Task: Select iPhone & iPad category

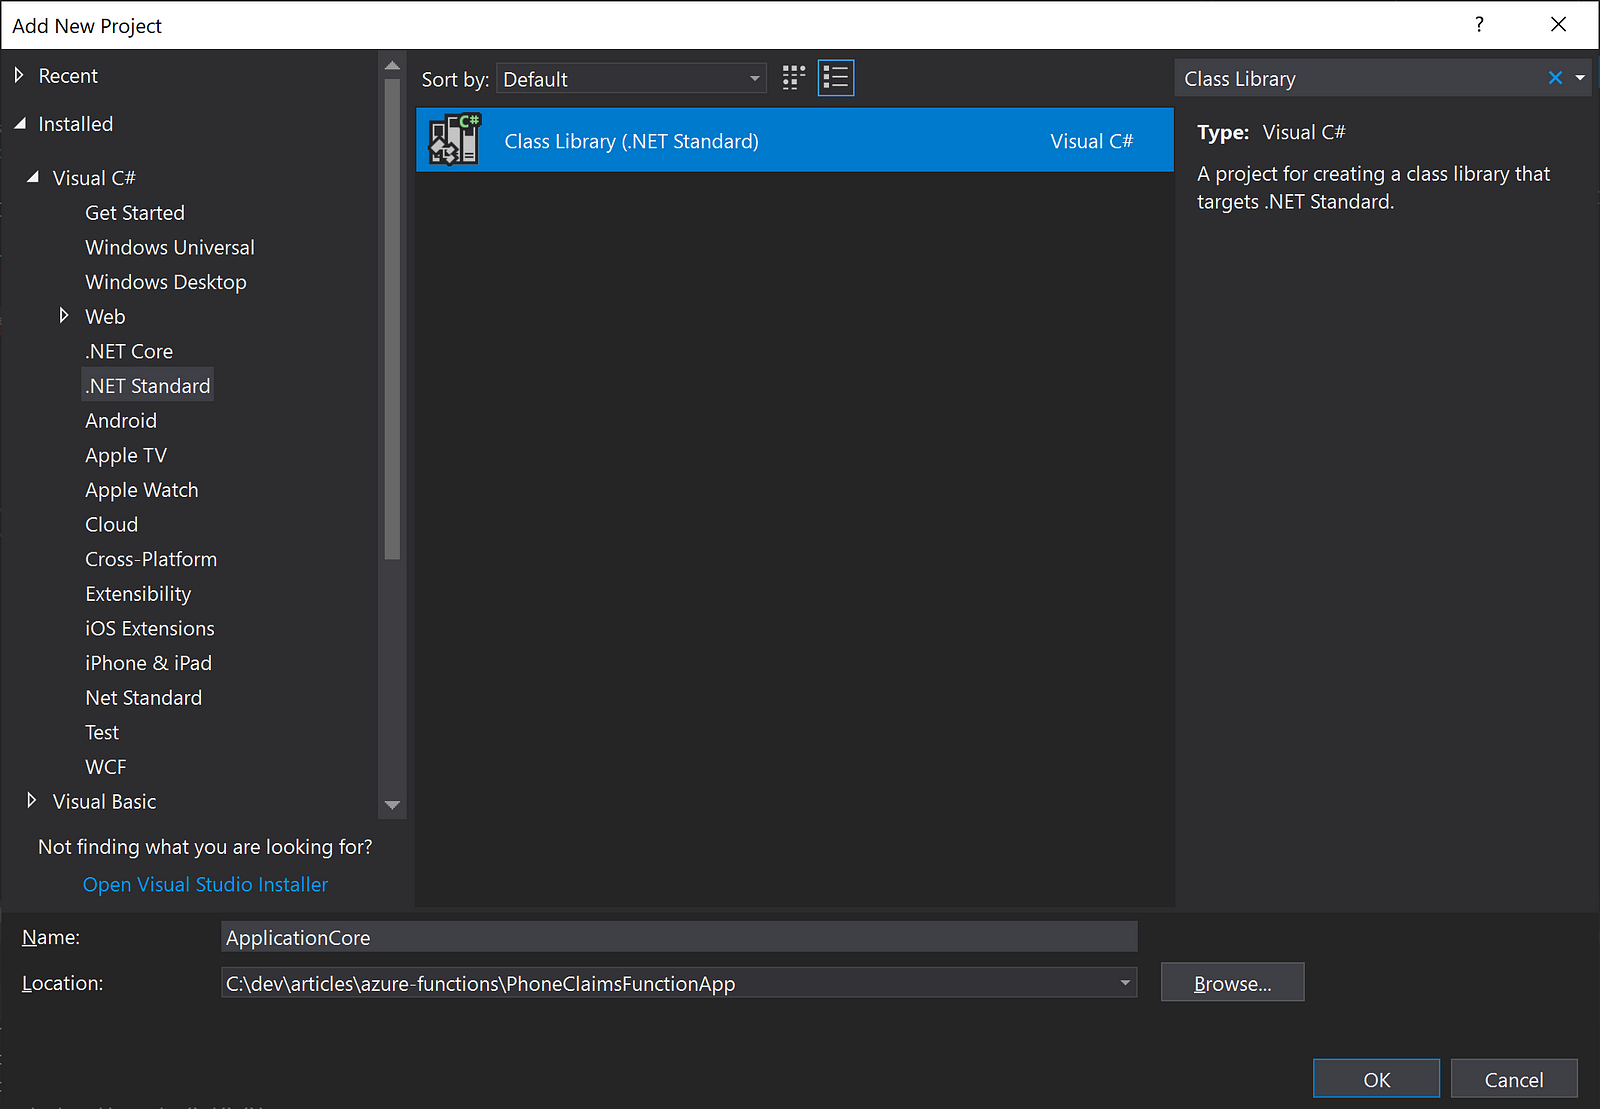Action: pos(149,663)
